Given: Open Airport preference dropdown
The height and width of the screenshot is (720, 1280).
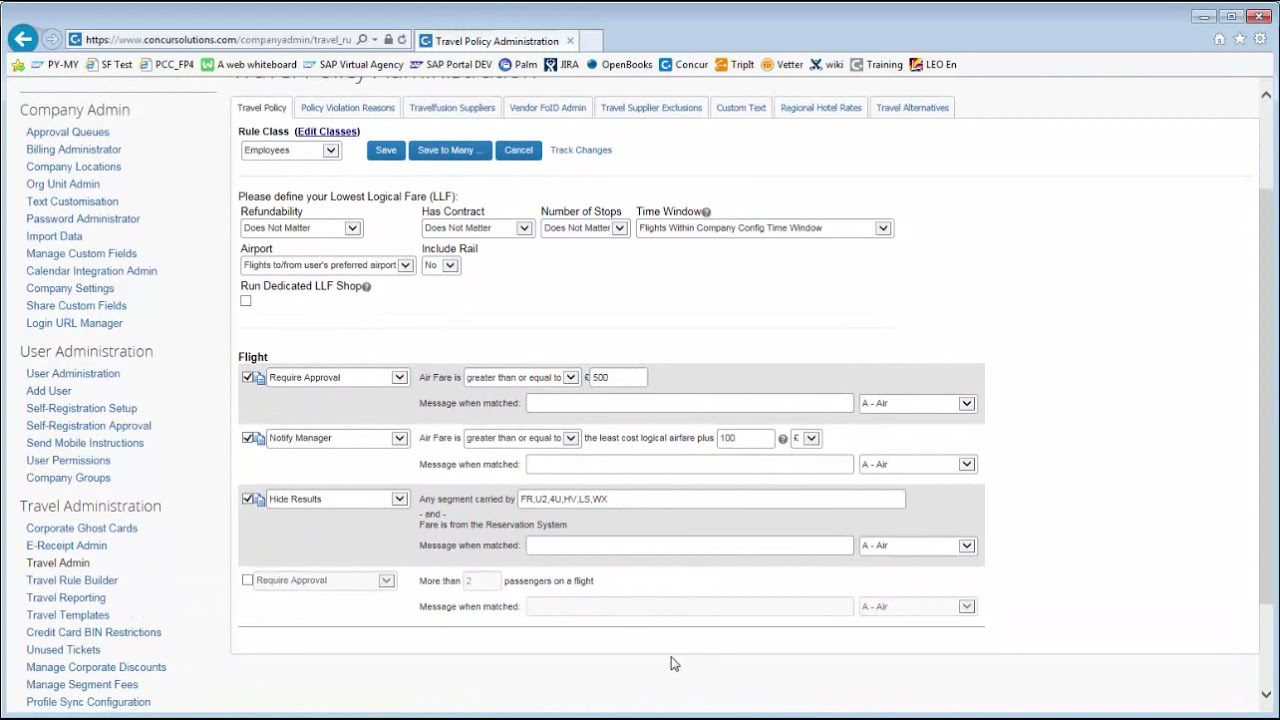Looking at the screenshot, I should [x=327, y=265].
